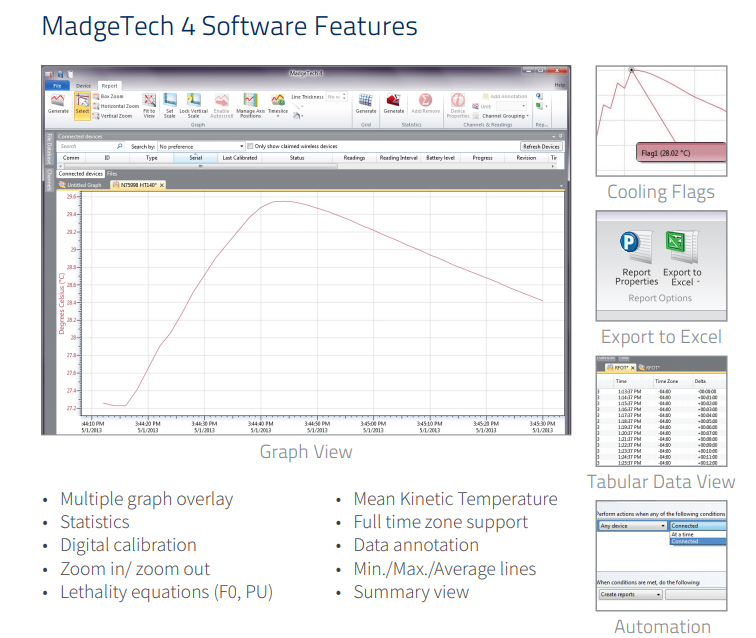Viewport: 756px width, 638px height.
Task: Click the line style icon below Line Thickness
Action: coord(297,107)
